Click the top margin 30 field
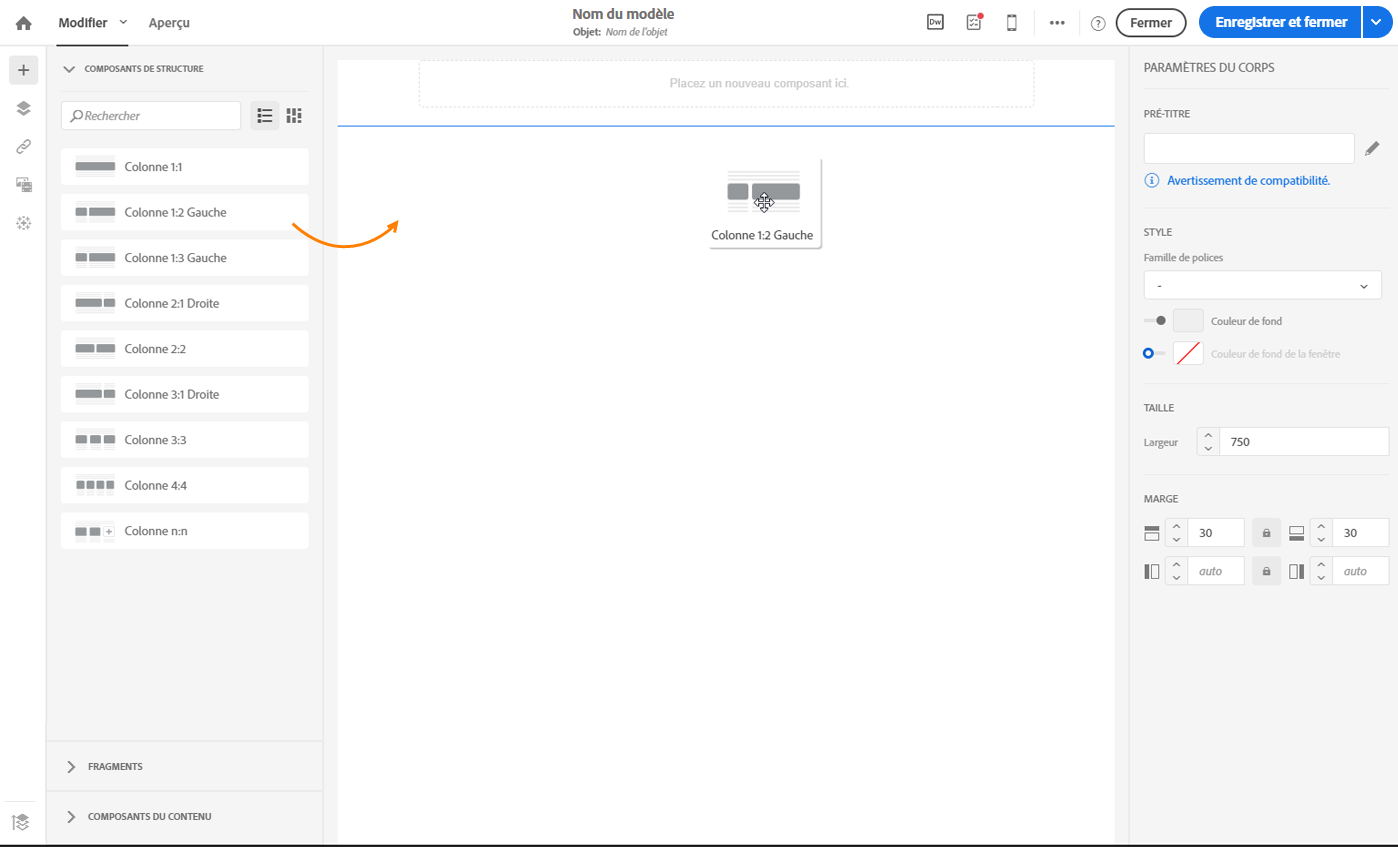Viewport: 1398px width, 847px height. click(x=1216, y=533)
